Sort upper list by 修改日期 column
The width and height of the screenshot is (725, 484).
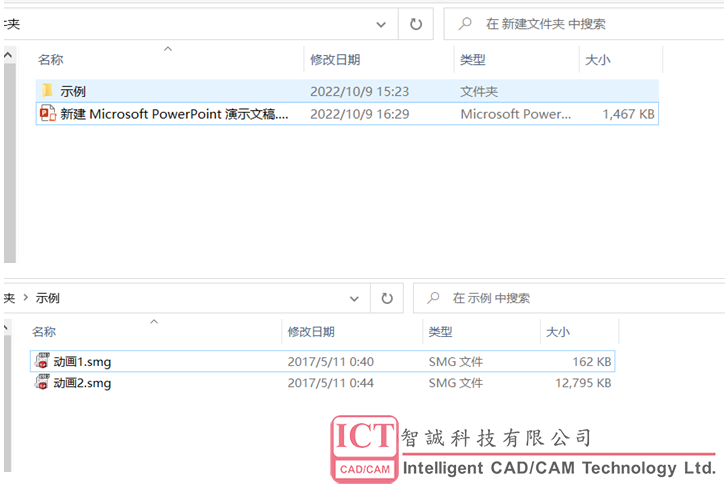[335, 60]
